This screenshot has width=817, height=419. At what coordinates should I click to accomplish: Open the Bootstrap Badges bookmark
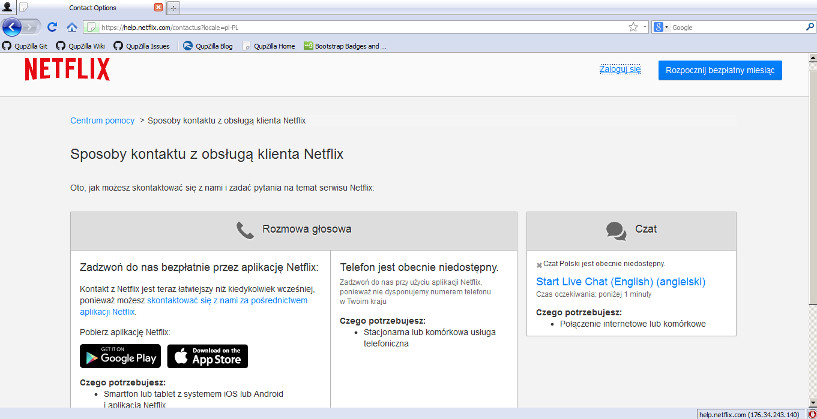345,46
